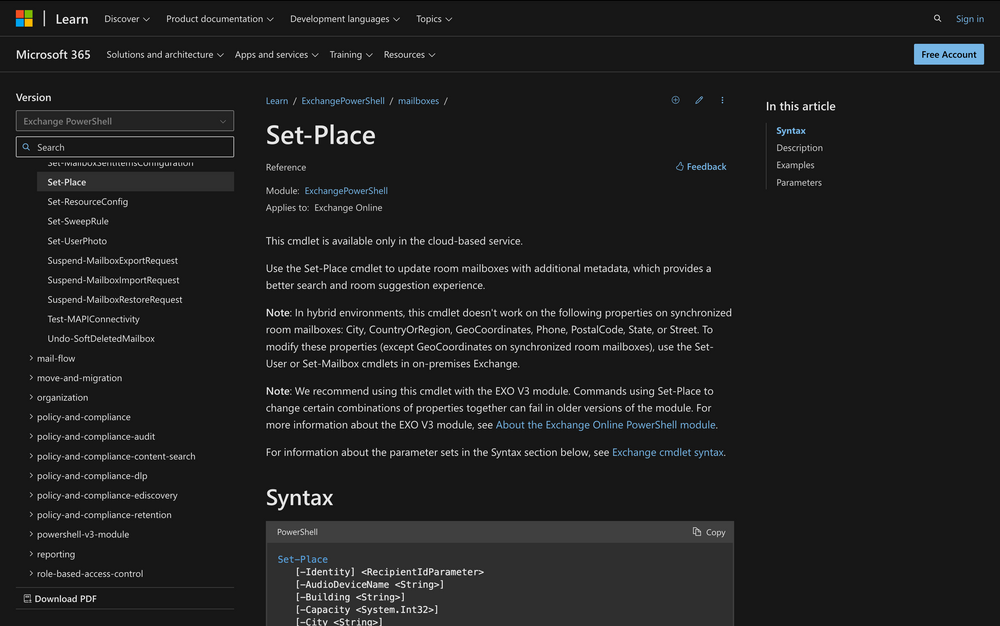
Task: Click the Free Account button
Action: [x=948, y=54]
